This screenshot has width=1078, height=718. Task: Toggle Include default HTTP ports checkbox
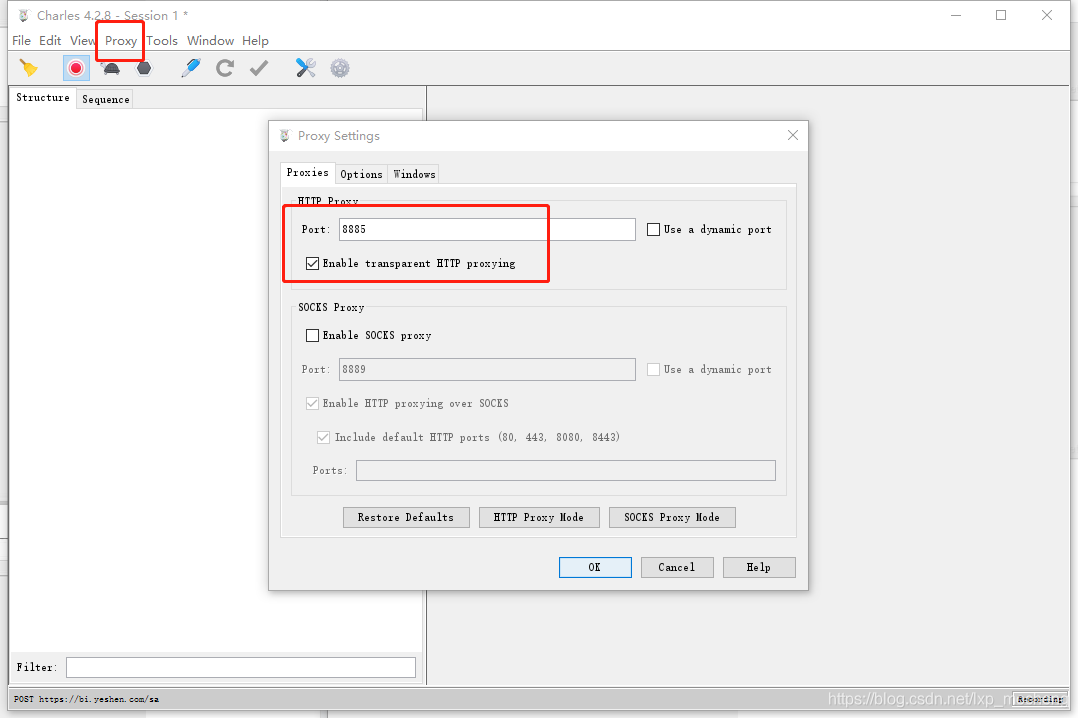pos(323,437)
